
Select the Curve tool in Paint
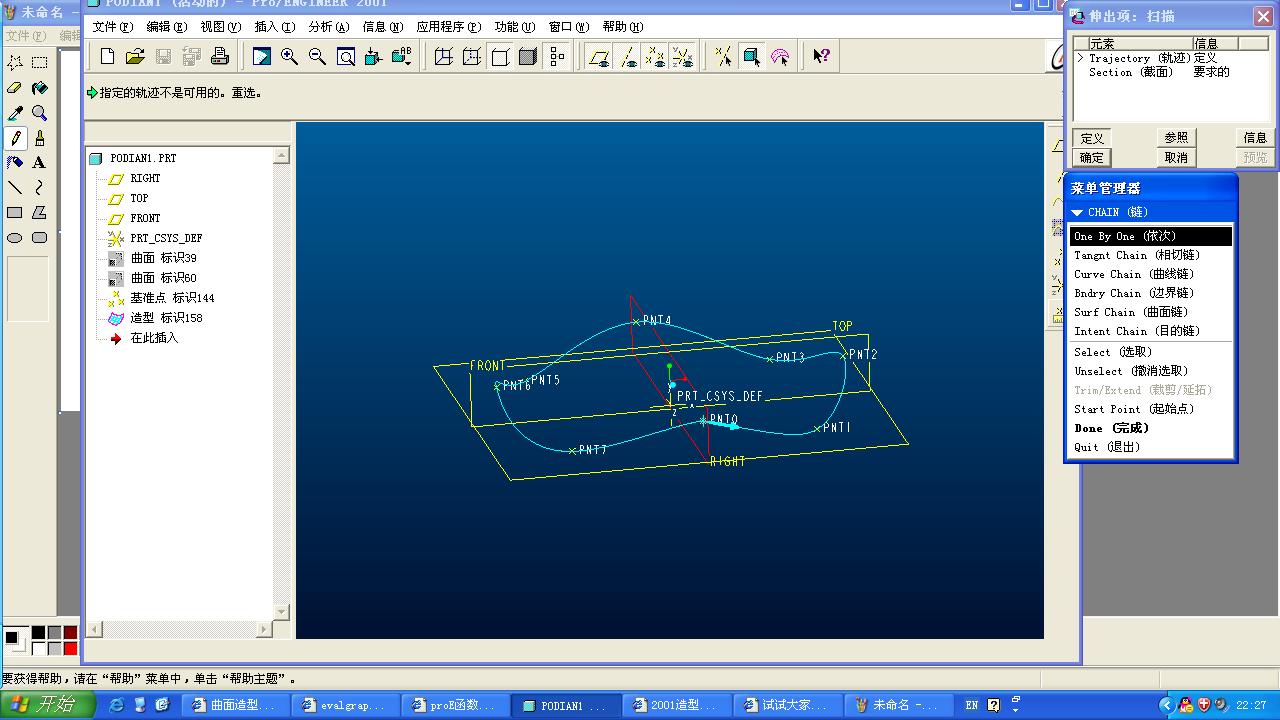click(x=39, y=187)
